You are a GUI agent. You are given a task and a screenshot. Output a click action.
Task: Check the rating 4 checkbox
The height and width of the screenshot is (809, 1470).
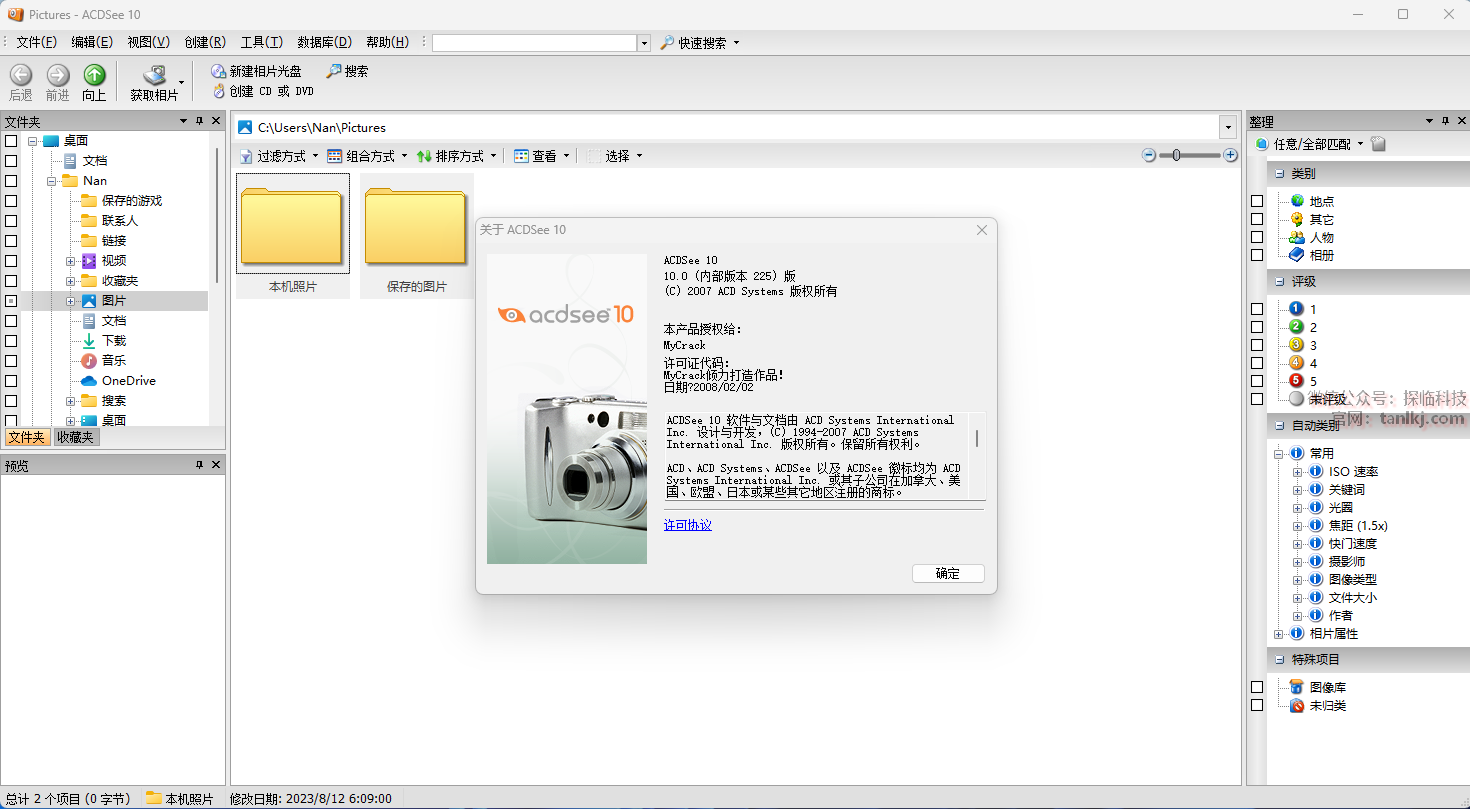point(1257,363)
